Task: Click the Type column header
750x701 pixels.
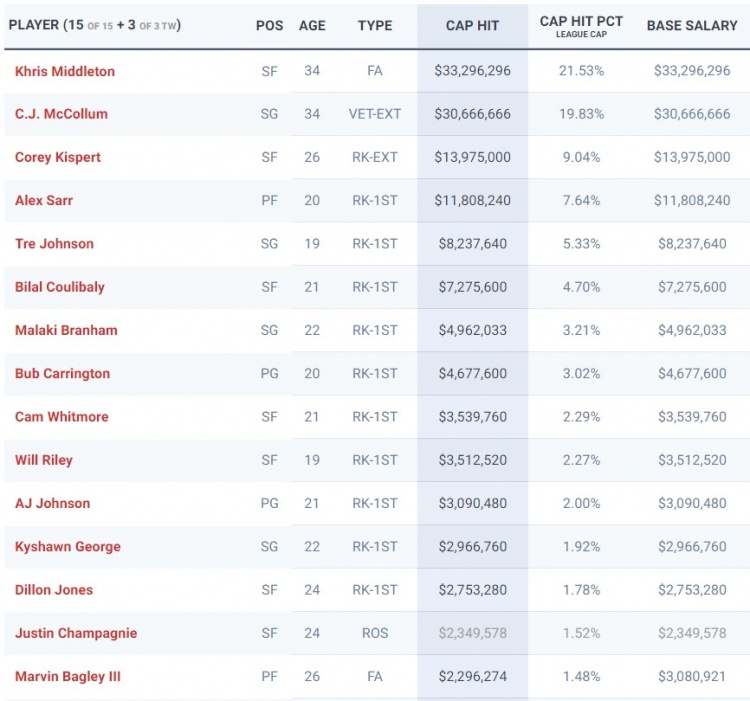Action: click(375, 25)
